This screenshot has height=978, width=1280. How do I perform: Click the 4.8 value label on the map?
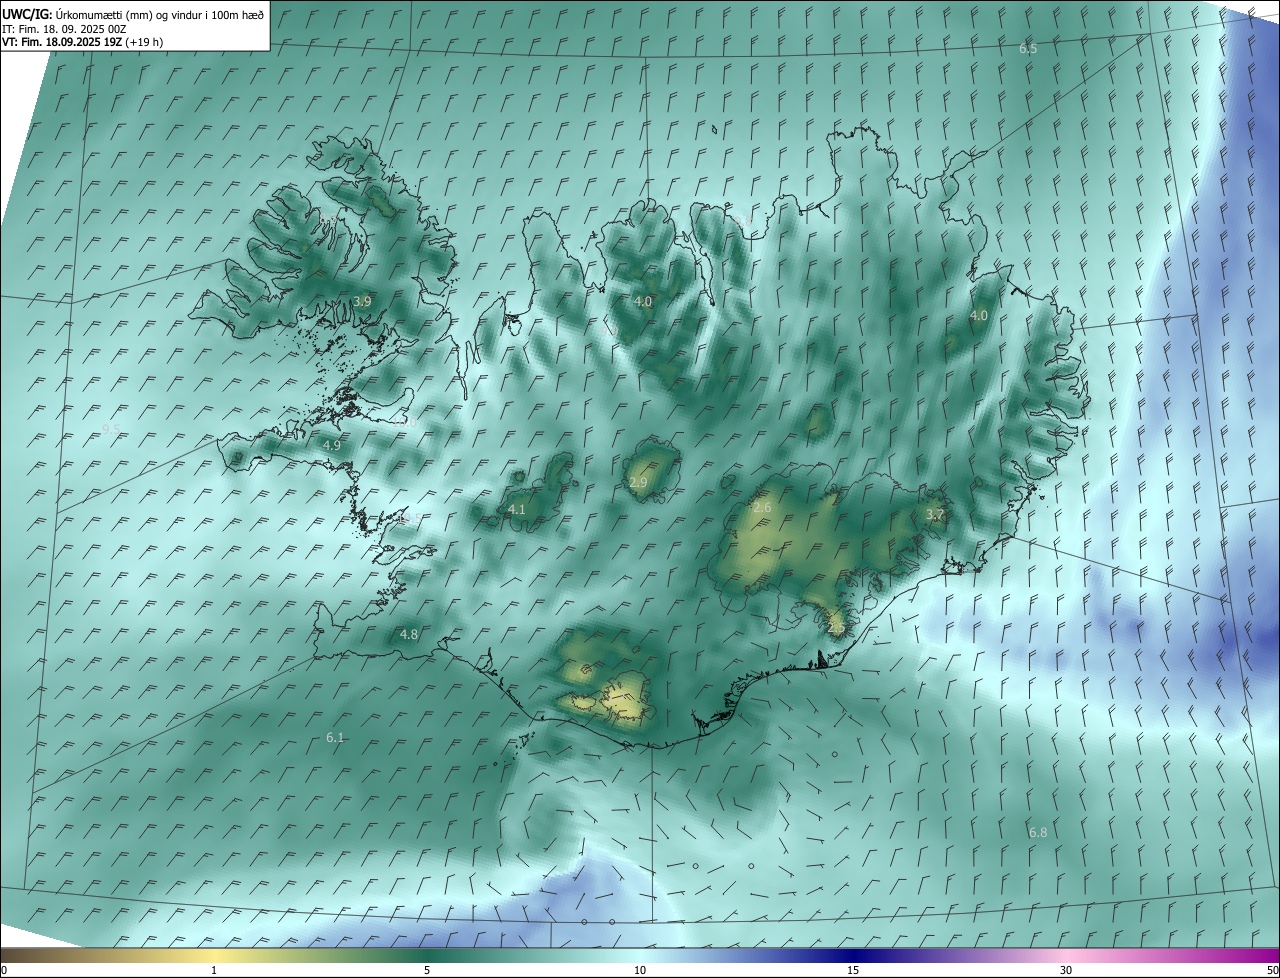point(409,634)
